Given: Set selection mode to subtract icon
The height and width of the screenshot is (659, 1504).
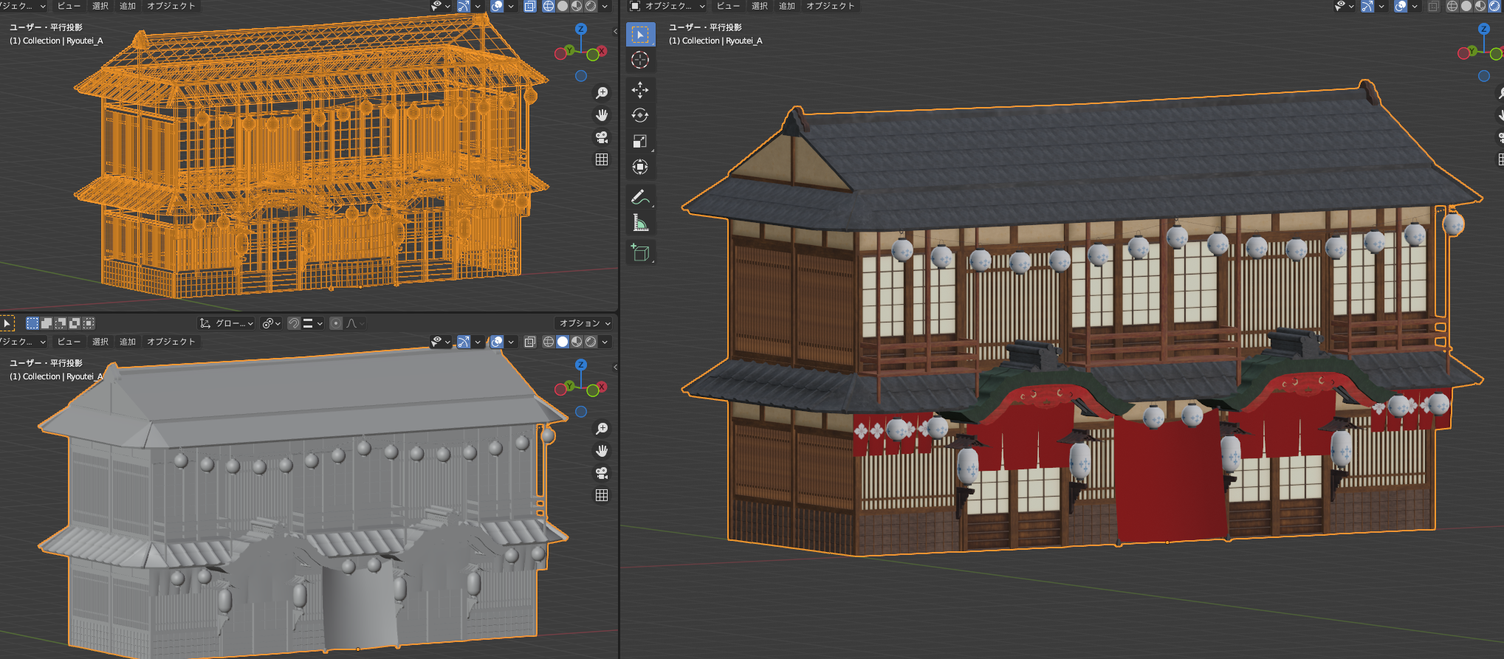Looking at the screenshot, I should click(60, 323).
